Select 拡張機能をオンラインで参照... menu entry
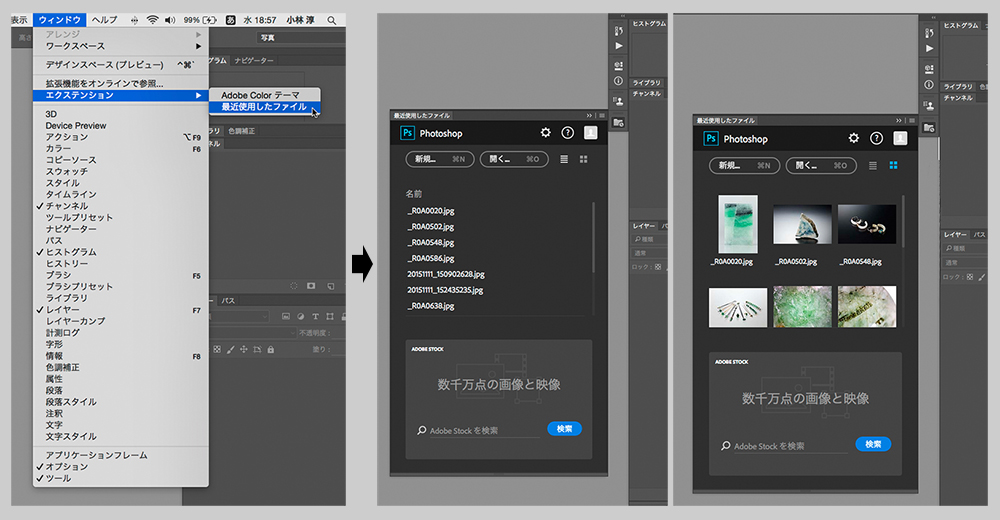 coord(120,83)
